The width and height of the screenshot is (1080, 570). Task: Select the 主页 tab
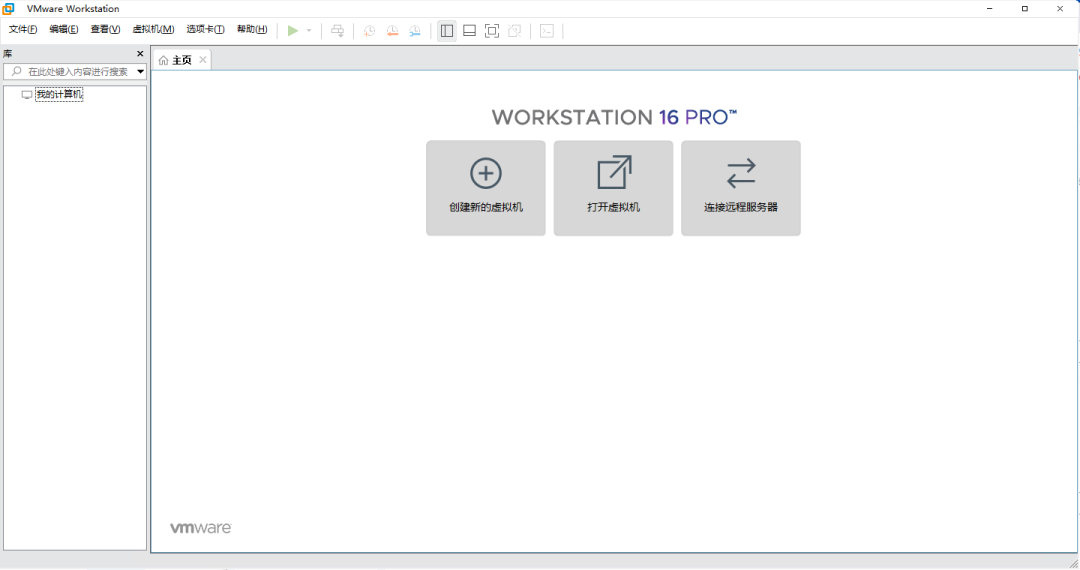pyautogui.click(x=182, y=60)
